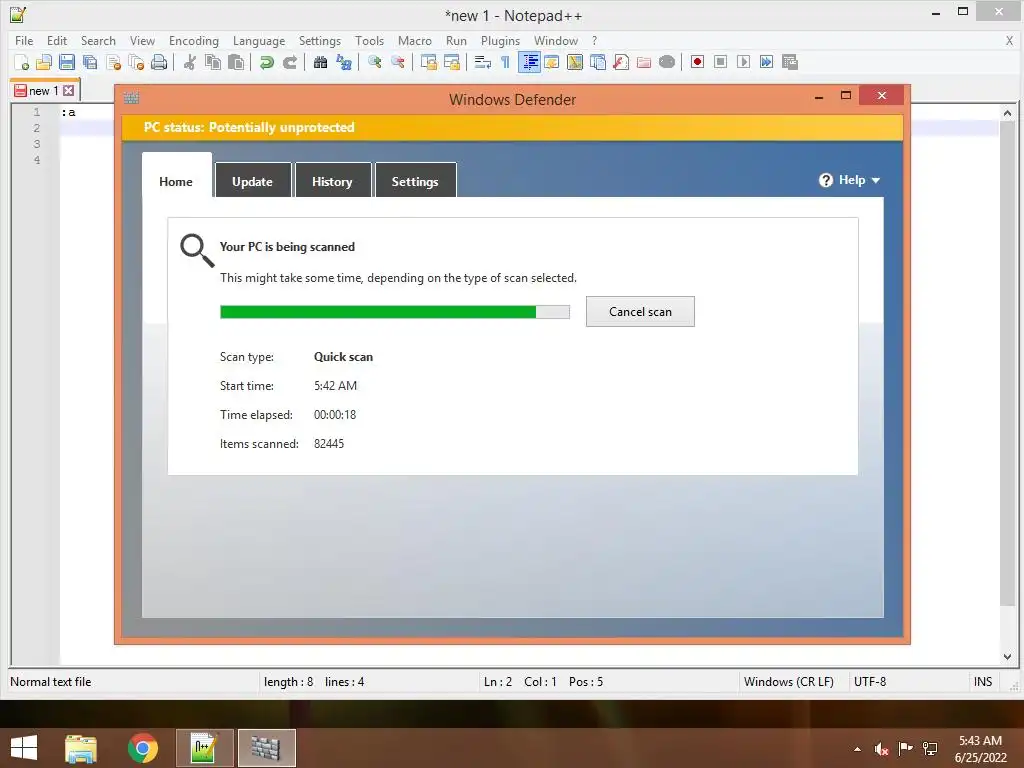Open the Encoding menu
The image size is (1024, 768).
tap(194, 40)
